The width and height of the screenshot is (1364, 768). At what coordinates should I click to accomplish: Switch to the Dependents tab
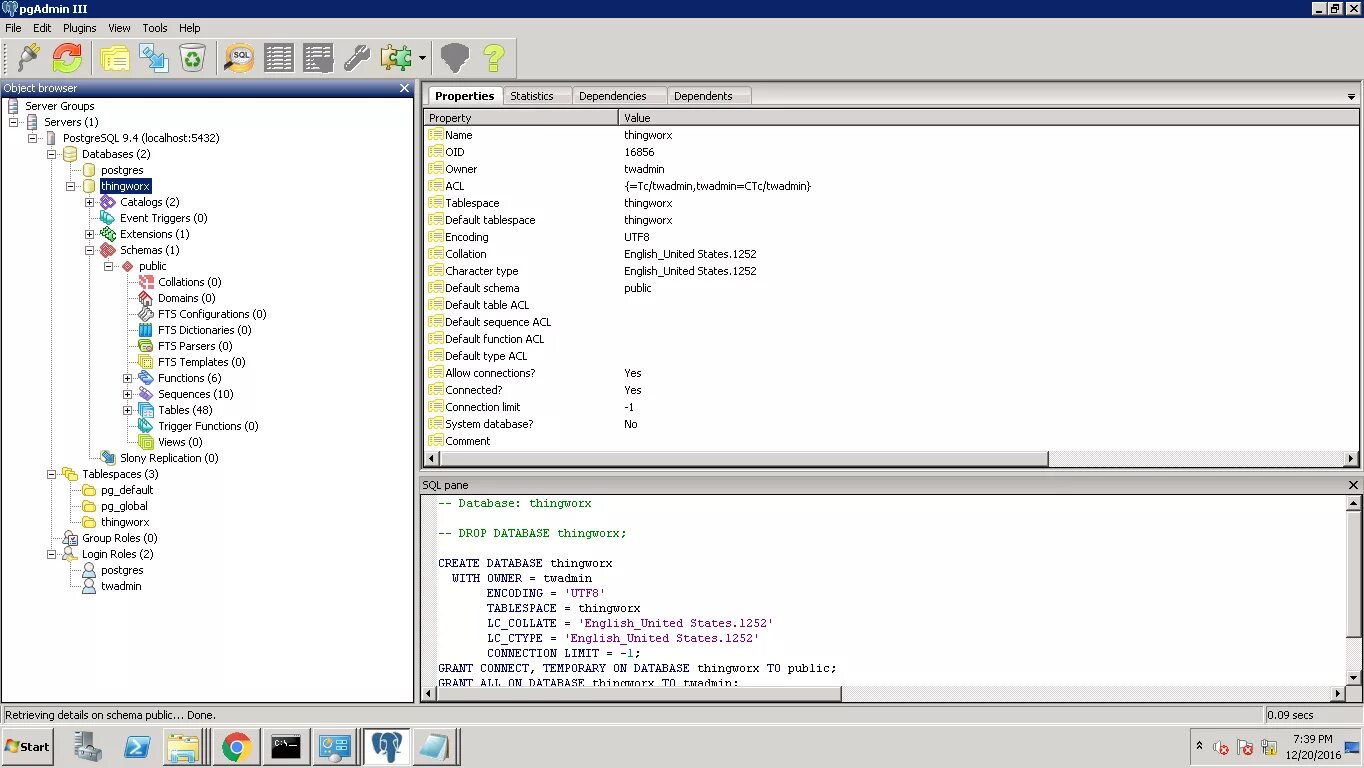point(703,96)
